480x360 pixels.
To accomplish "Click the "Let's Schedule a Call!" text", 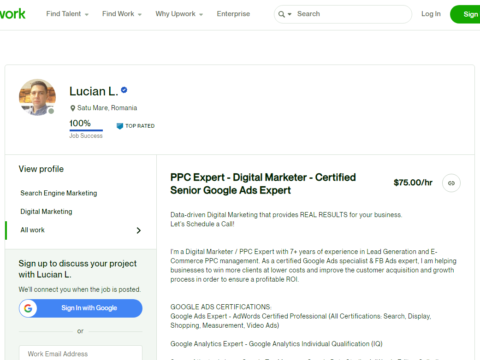I will (x=202, y=224).
